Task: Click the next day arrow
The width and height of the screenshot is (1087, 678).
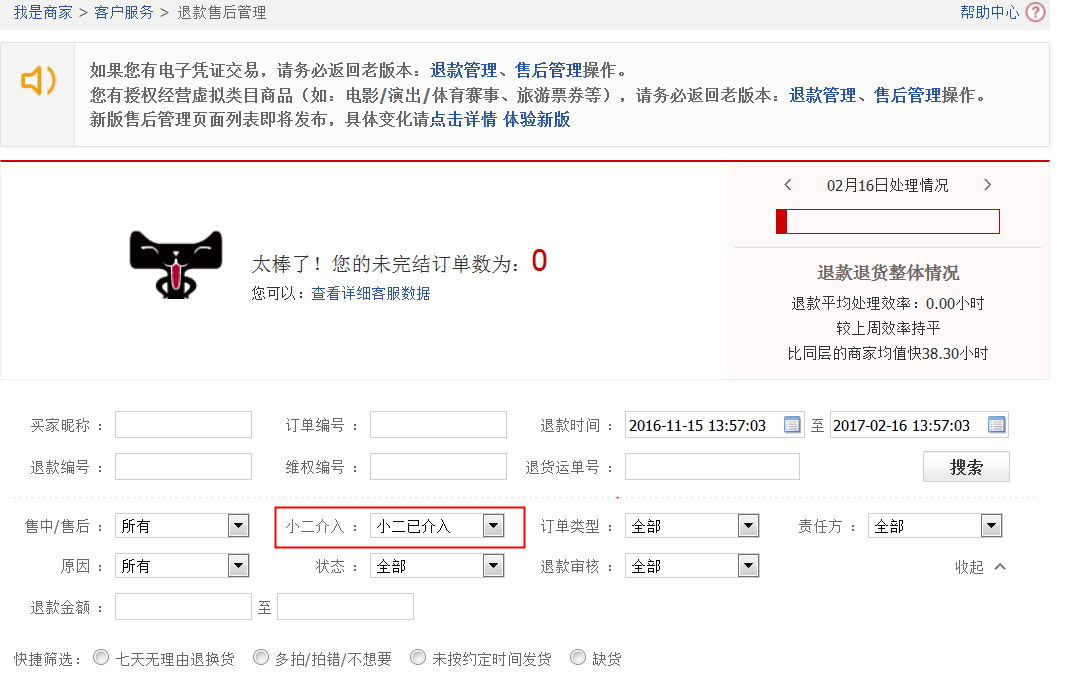Action: click(x=987, y=185)
